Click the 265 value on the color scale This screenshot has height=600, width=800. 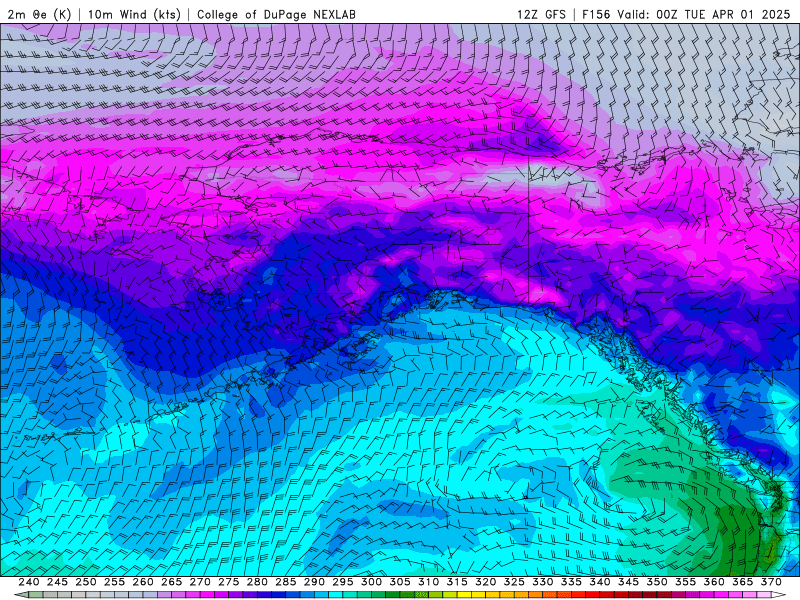click(171, 582)
